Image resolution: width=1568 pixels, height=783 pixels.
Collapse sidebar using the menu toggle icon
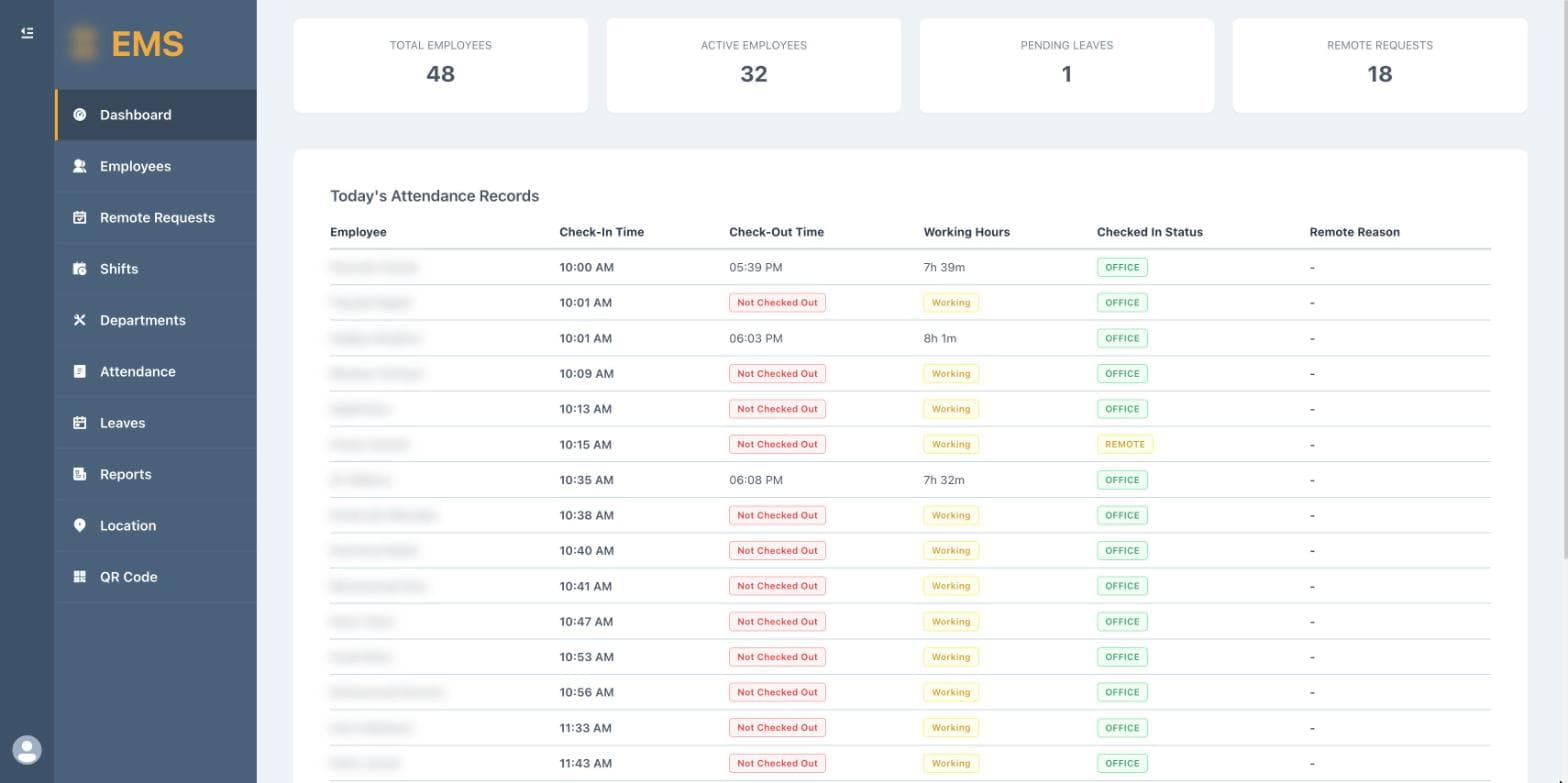(x=27, y=33)
